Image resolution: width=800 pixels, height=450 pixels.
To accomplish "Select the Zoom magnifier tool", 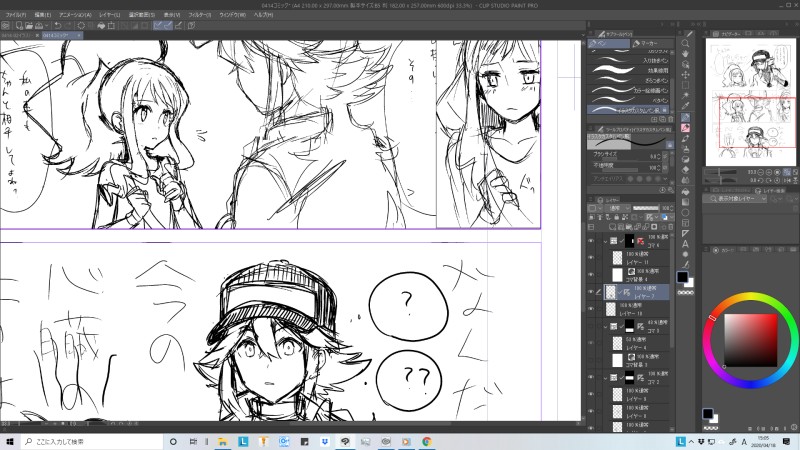I will click(685, 44).
